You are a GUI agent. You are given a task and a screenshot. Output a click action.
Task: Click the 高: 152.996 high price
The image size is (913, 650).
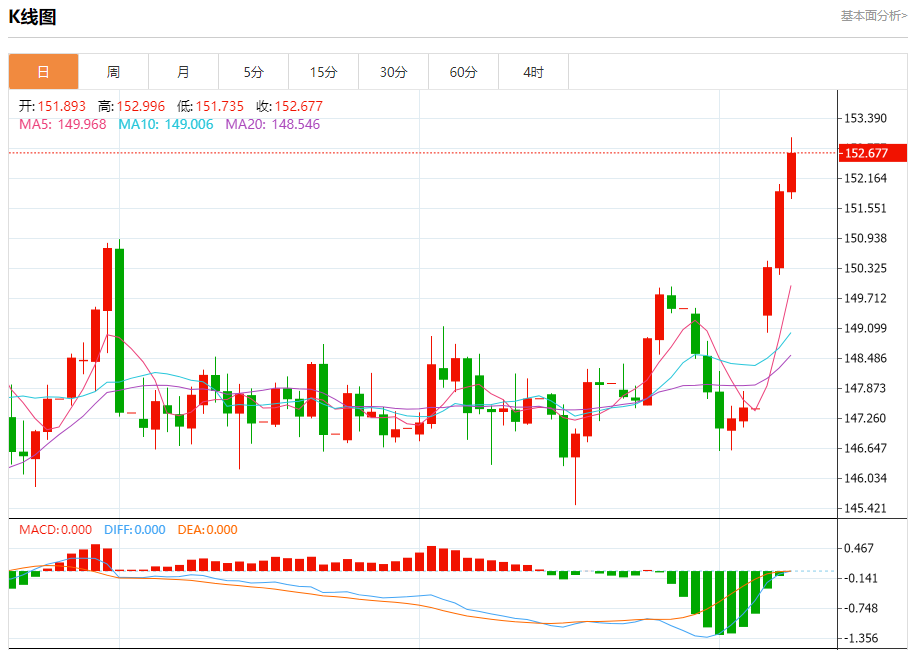click(x=132, y=106)
